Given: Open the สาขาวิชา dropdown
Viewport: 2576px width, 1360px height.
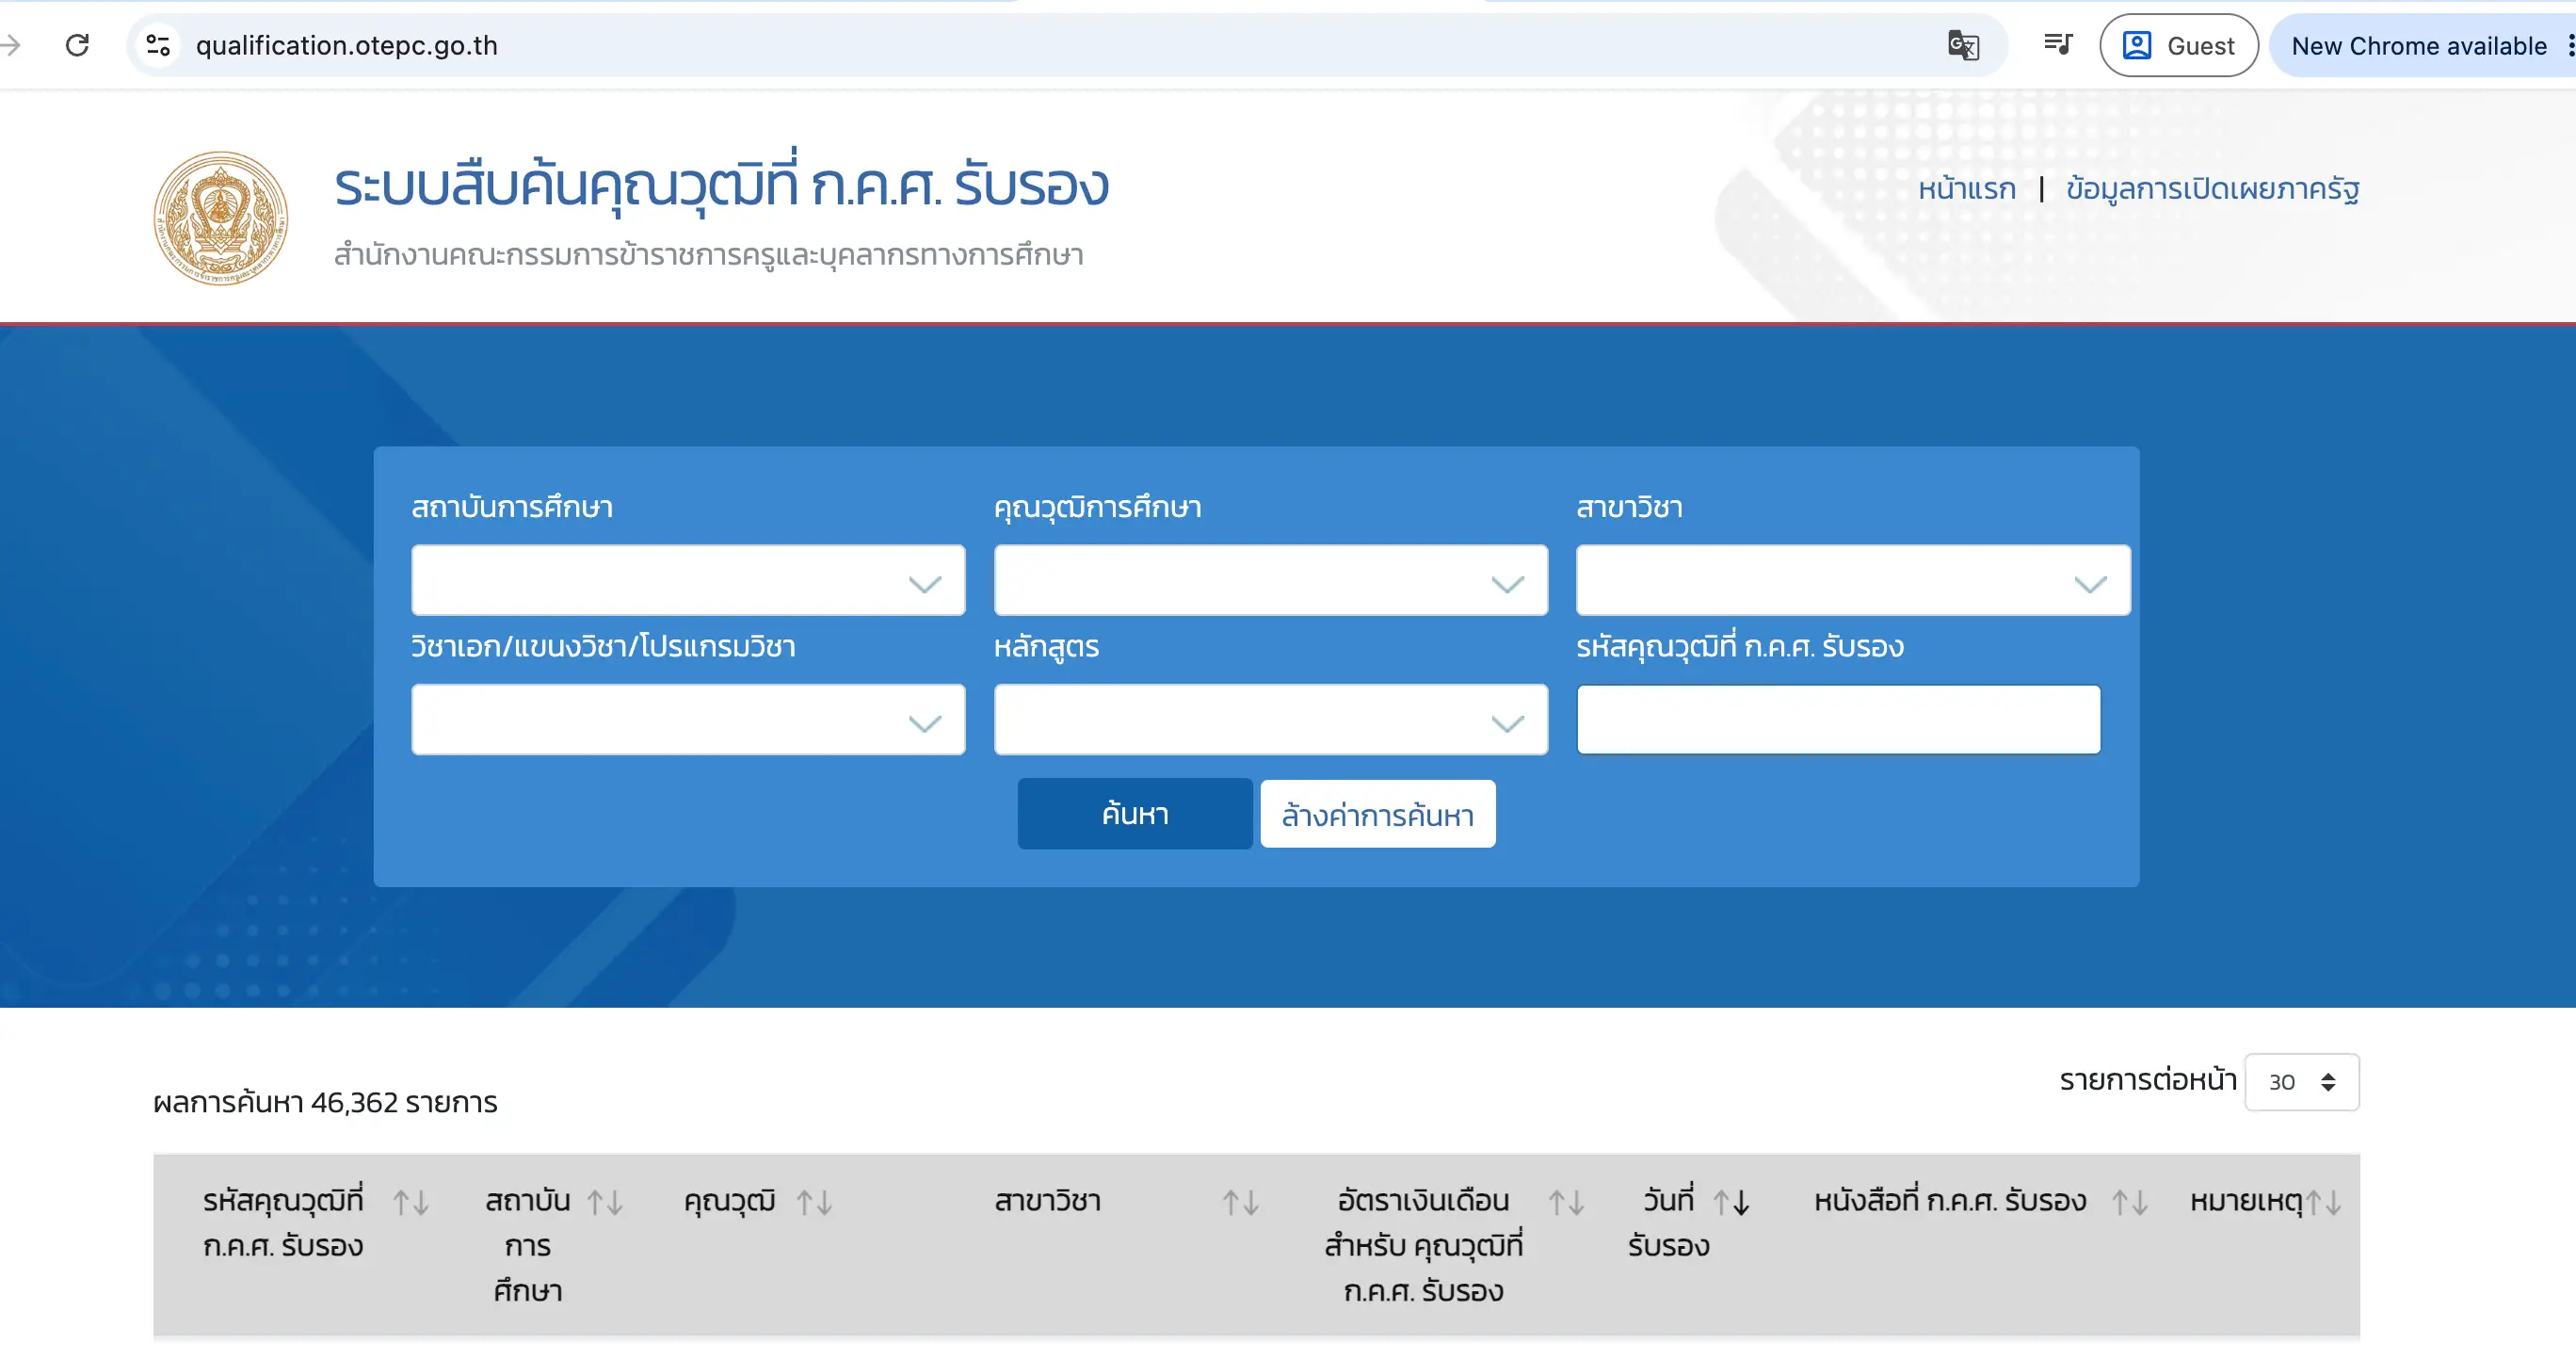Looking at the screenshot, I should pyautogui.click(x=1853, y=580).
